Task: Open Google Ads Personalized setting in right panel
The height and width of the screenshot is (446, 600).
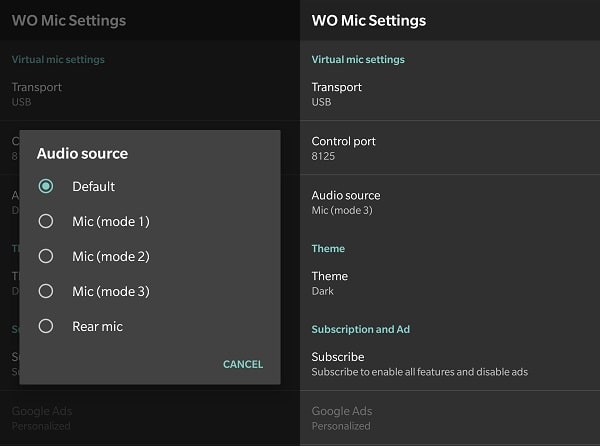Action: [x=450, y=418]
